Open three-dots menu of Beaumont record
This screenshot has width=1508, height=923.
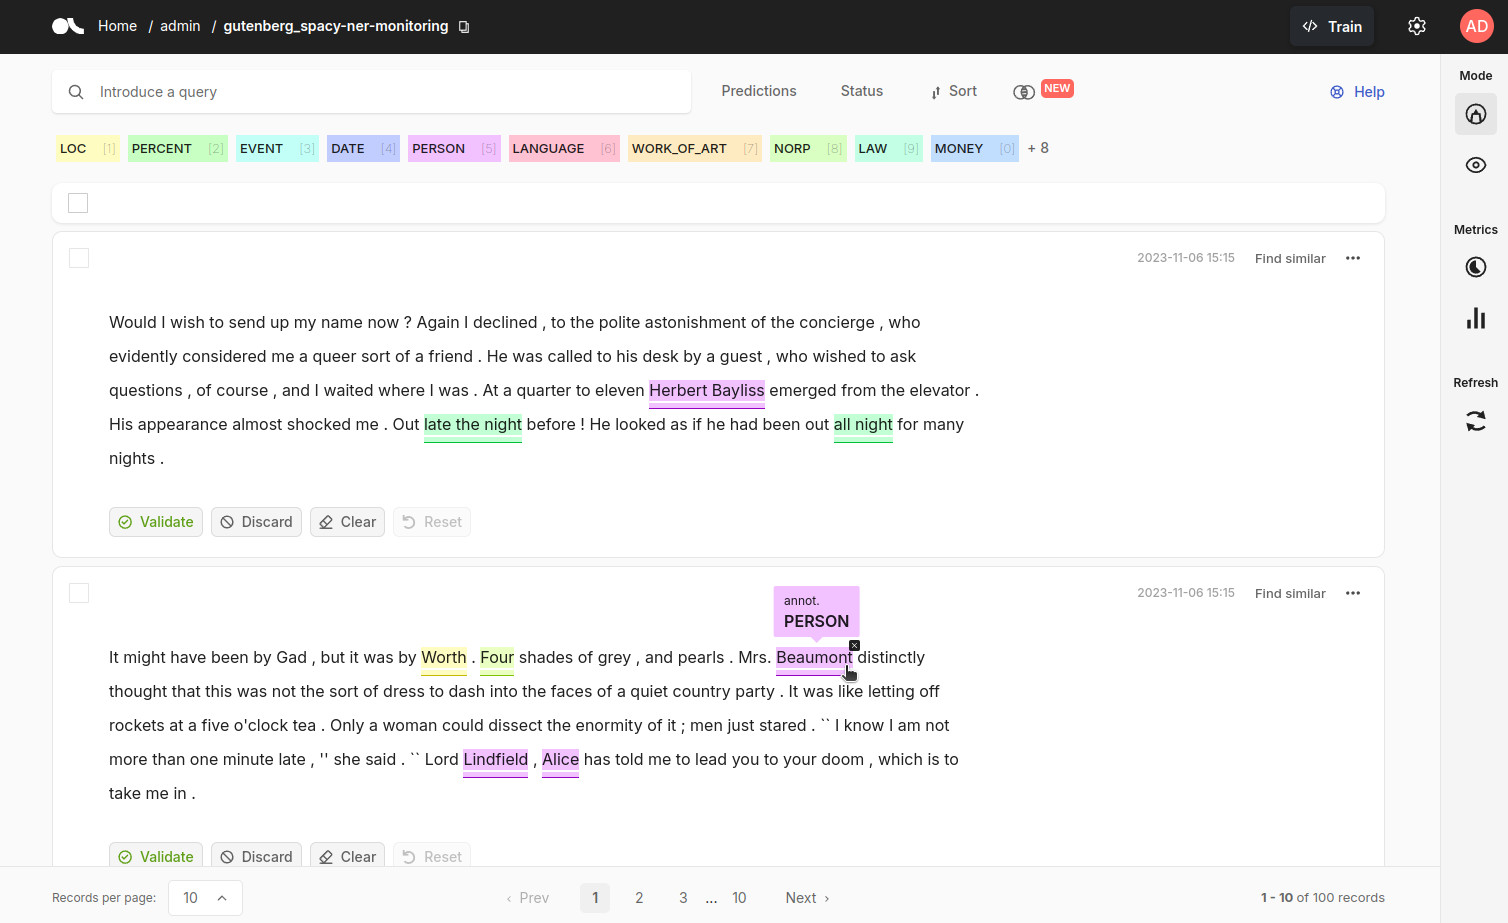point(1353,593)
